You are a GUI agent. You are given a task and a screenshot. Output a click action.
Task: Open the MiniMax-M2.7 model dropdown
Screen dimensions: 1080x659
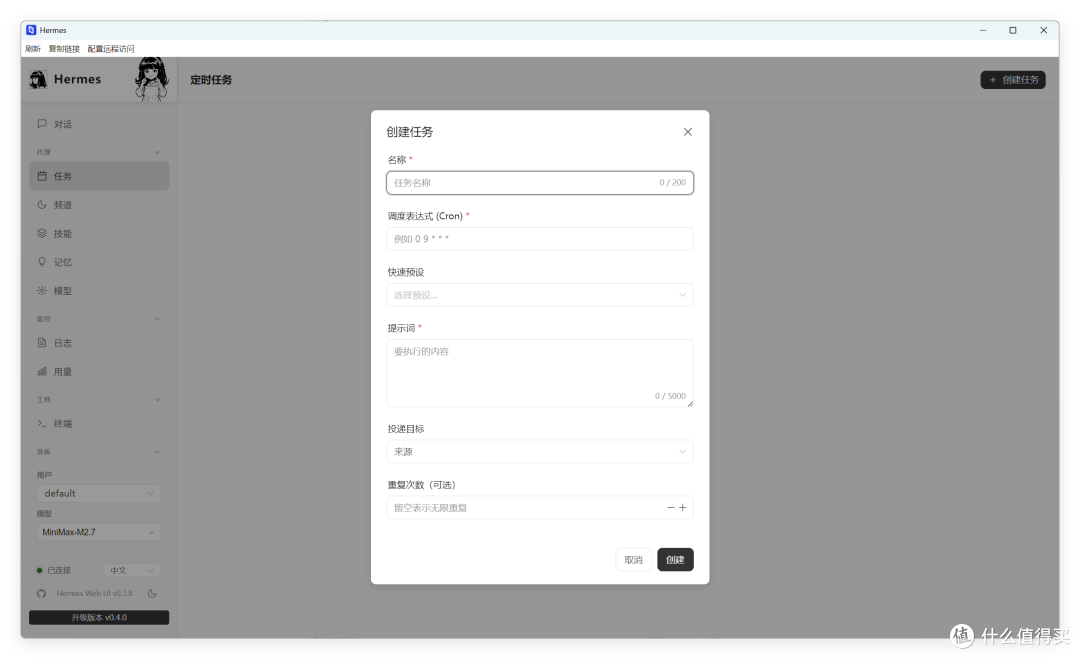[98, 532]
